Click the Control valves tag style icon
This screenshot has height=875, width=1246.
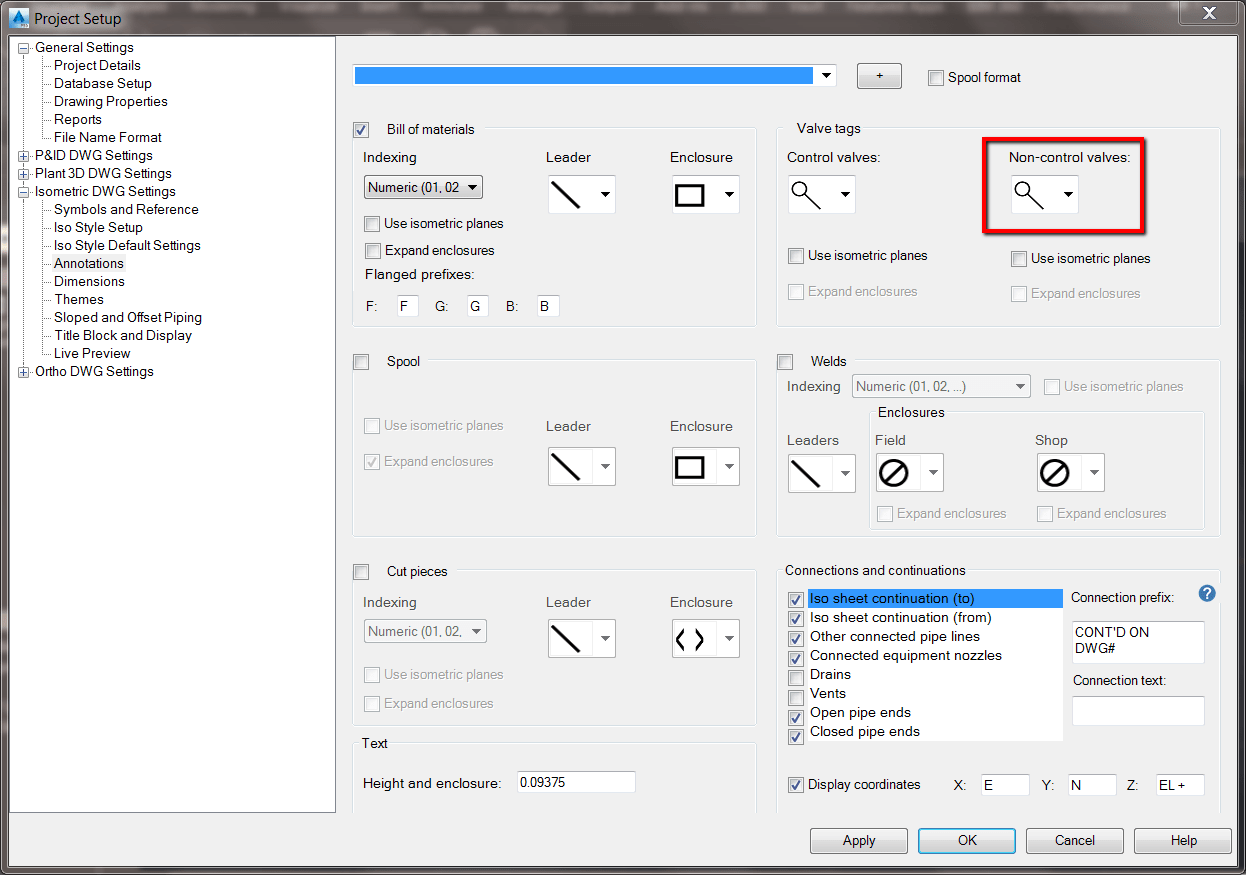click(x=807, y=194)
